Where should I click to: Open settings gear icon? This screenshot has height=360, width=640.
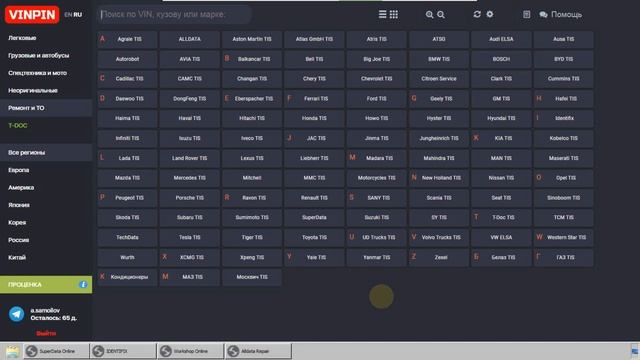point(490,14)
